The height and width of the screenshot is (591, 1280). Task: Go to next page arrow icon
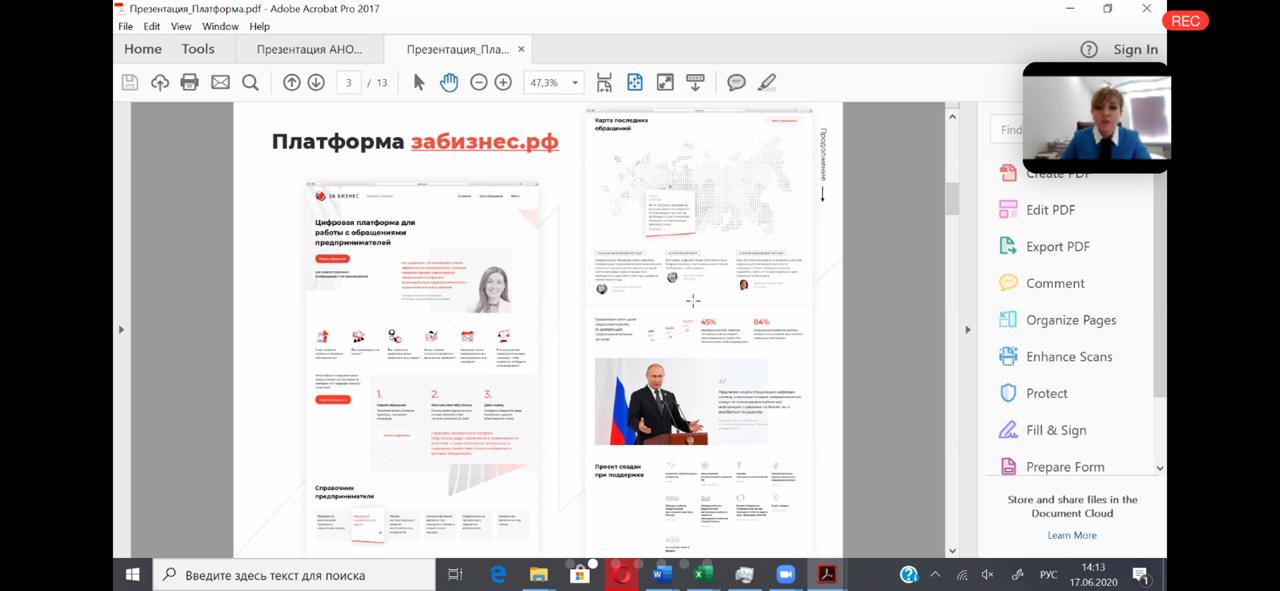click(x=316, y=83)
